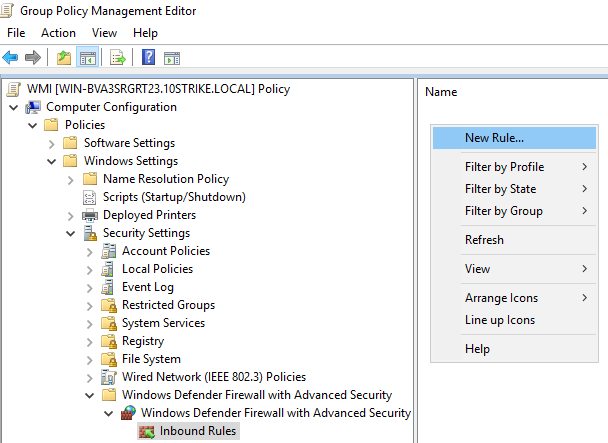Viewport: 608px width, 443px height.
Task: Click the Export List toolbar icon
Action: click(x=118, y=58)
